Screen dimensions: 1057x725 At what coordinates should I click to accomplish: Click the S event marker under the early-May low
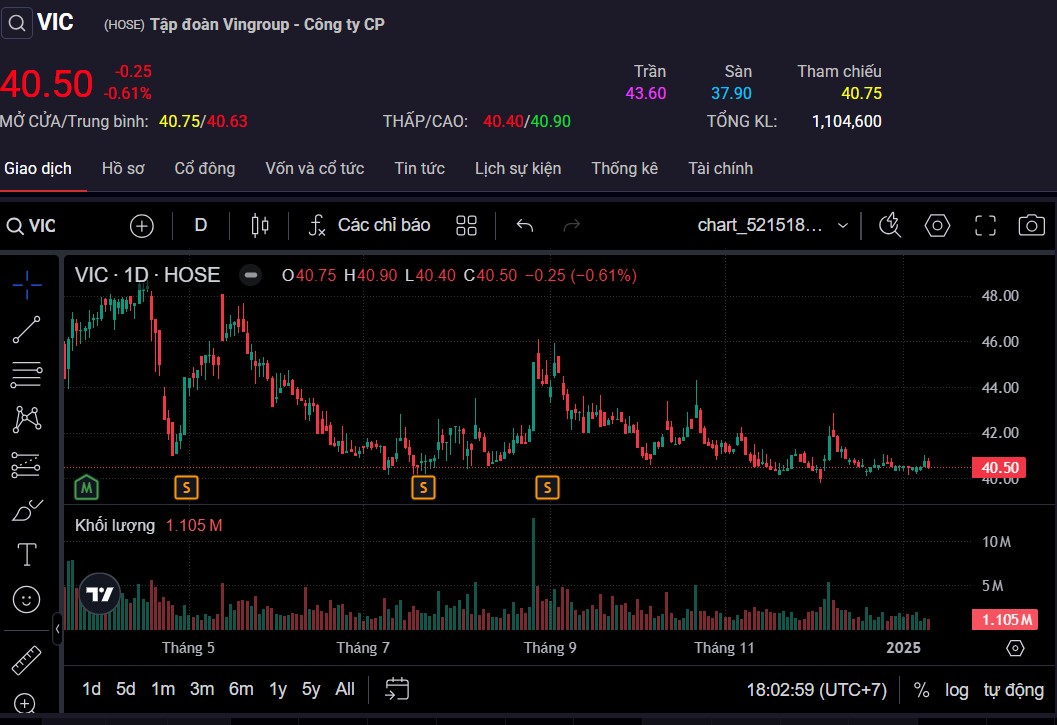click(187, 487)
